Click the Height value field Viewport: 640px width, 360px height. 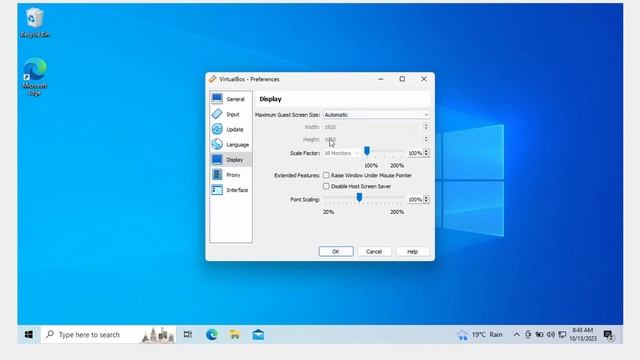click(x=376, y=140)
